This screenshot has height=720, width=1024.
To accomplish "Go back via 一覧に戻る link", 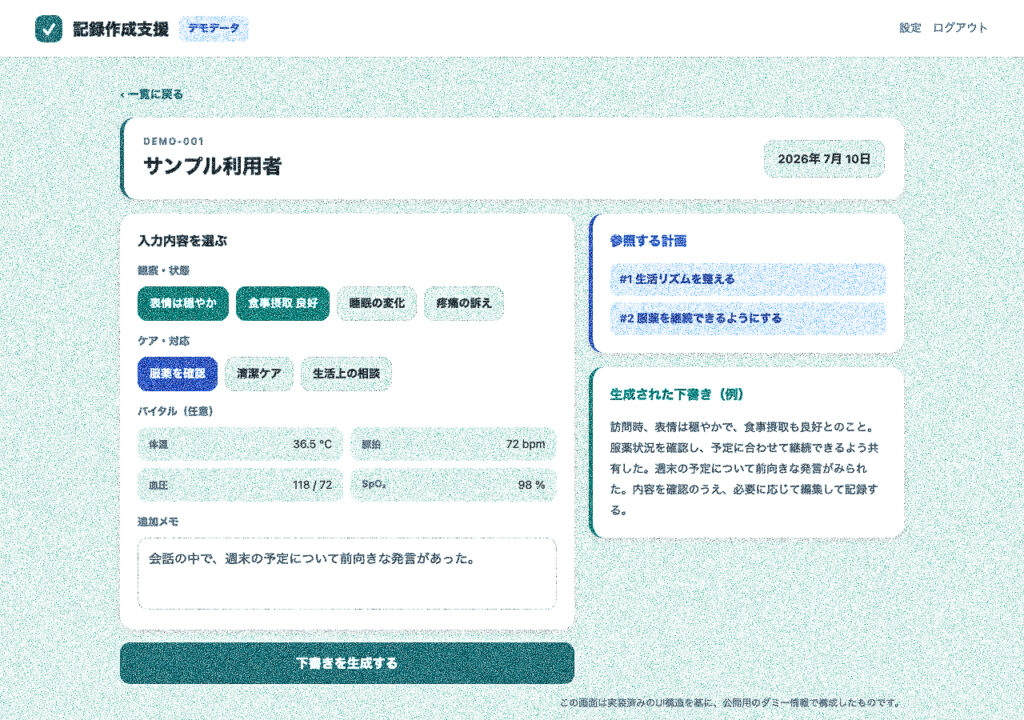I will pyautogui.click(x=152, y=94).
